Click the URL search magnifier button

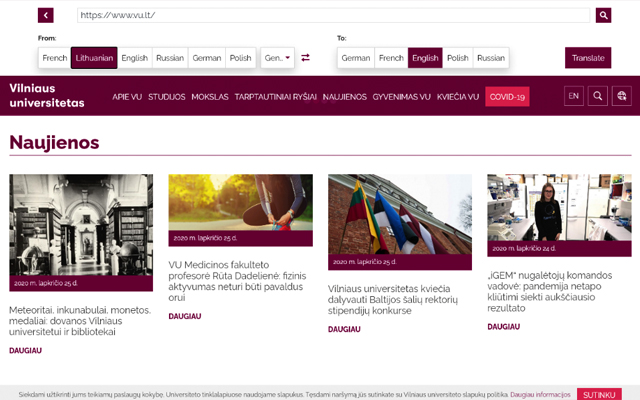[603, 16]
